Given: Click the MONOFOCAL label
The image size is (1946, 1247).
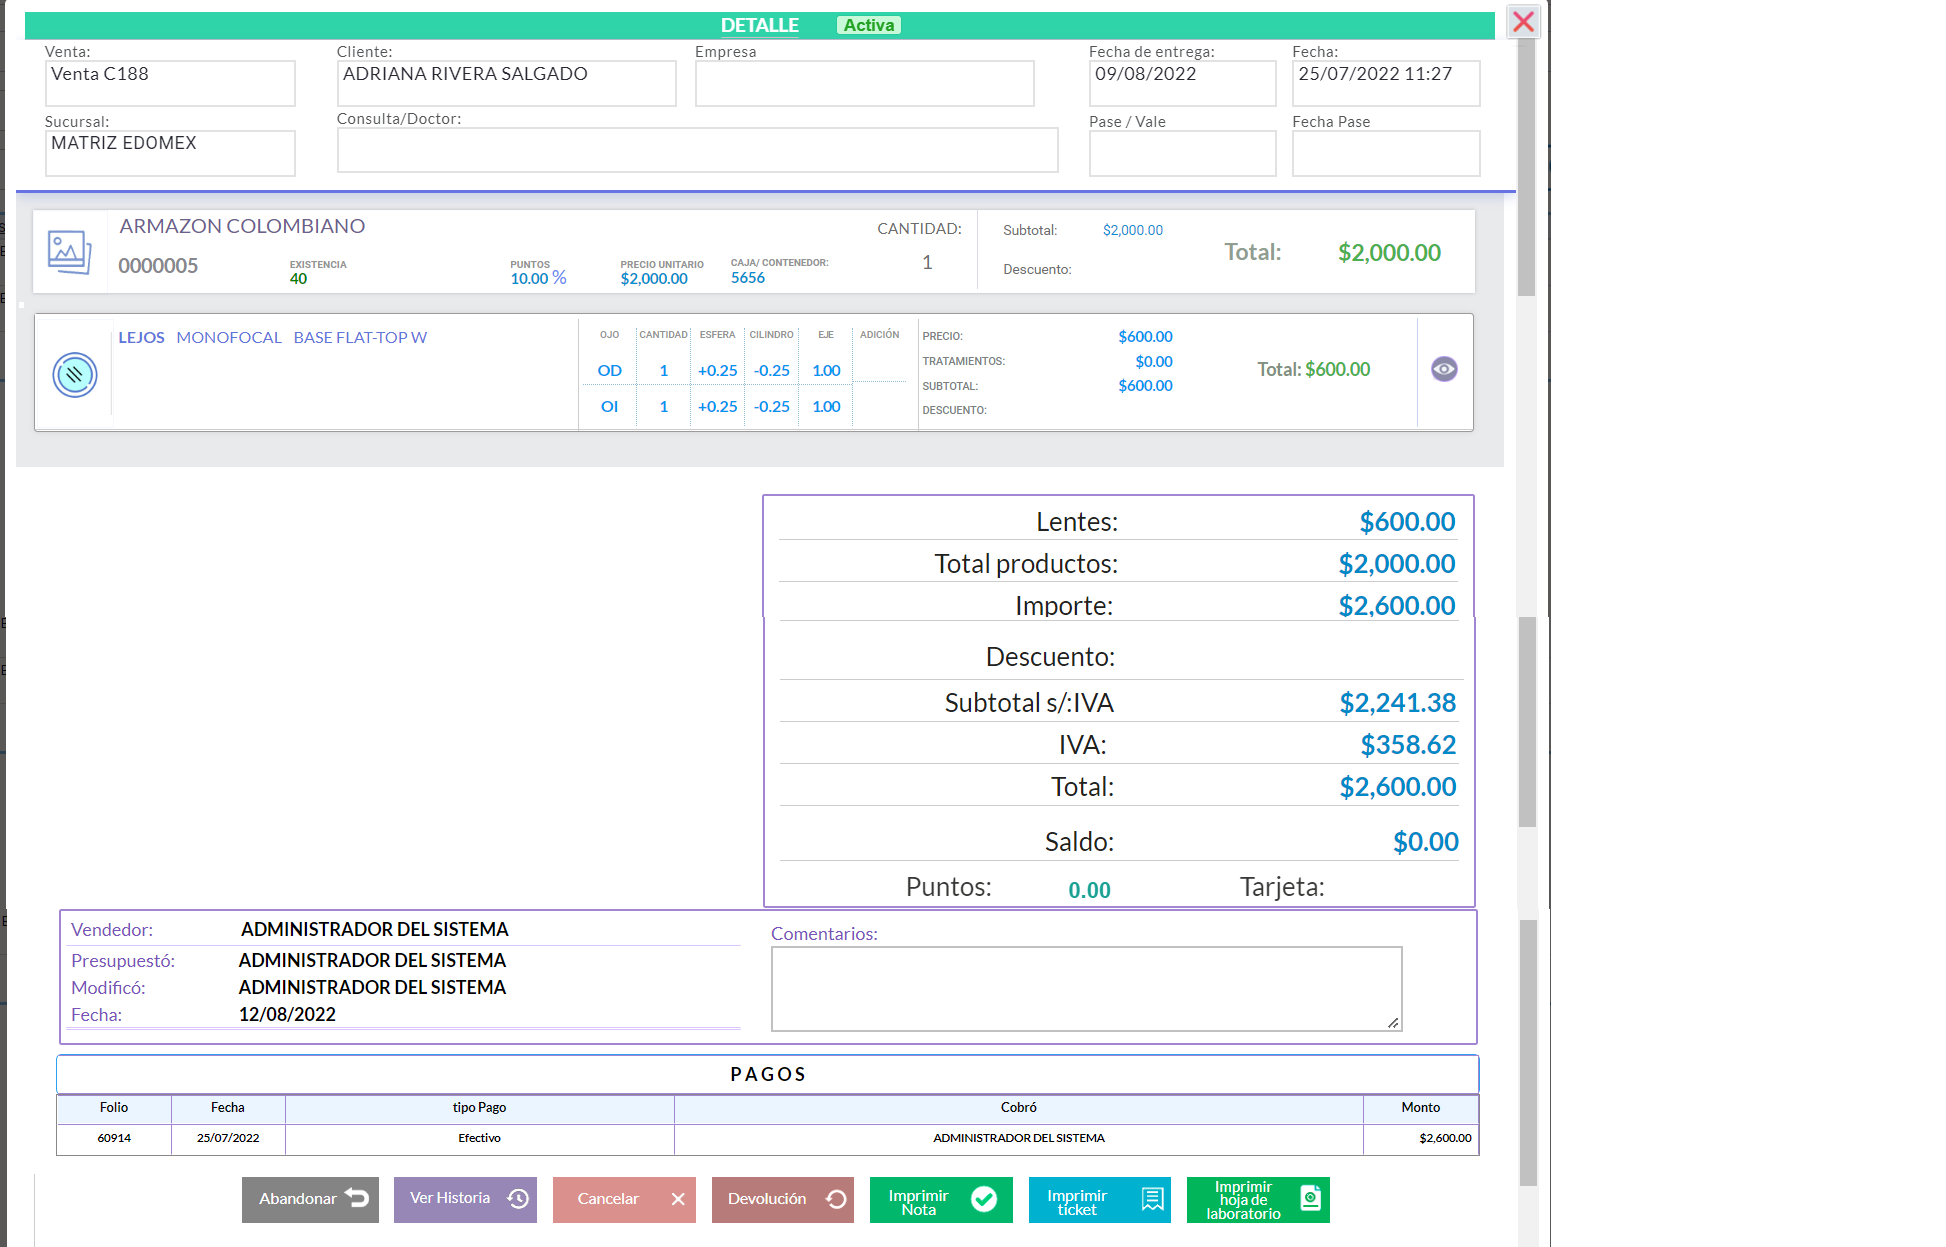Looking at the screenshot, I should [x=229, y=338].
